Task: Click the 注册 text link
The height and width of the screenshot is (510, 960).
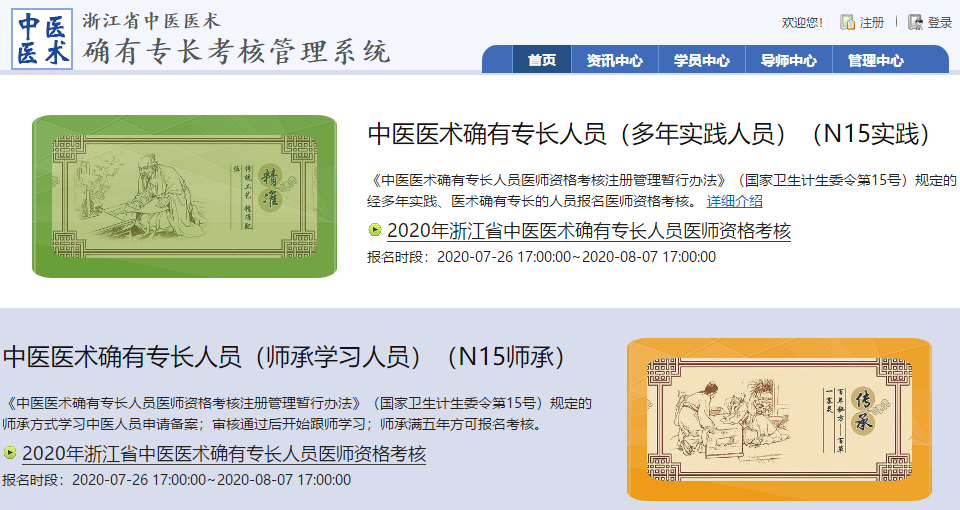Action: [872, 23]
